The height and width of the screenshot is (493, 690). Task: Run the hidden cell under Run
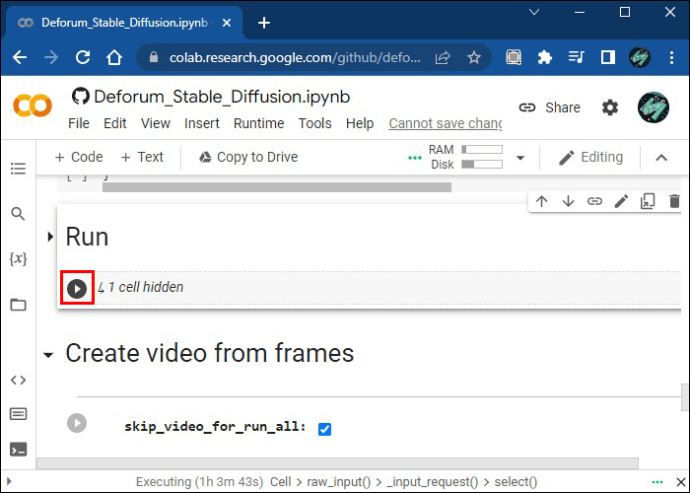pos(77,289)
